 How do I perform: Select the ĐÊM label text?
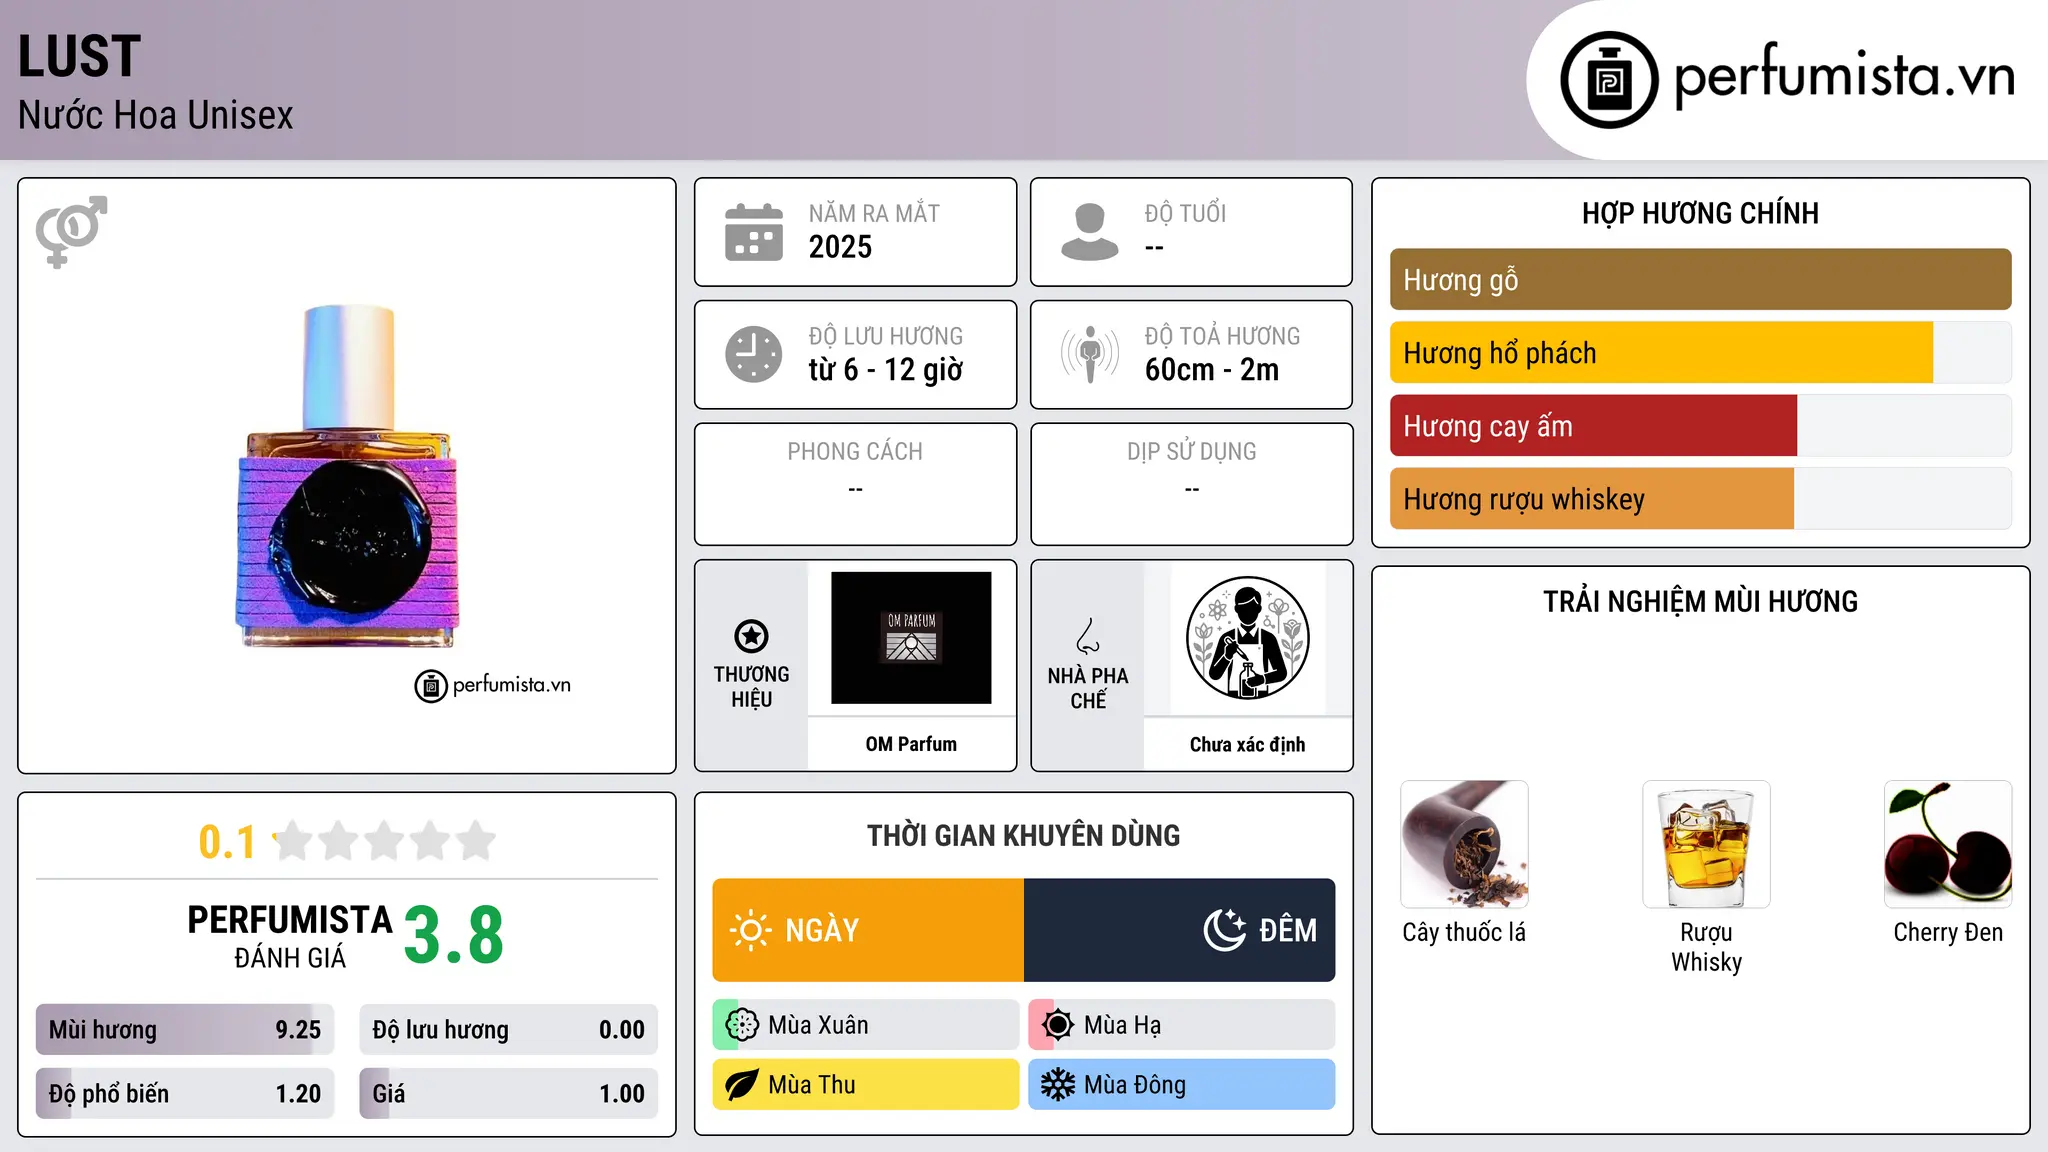pyautogui.click(x=1288, y=930)
